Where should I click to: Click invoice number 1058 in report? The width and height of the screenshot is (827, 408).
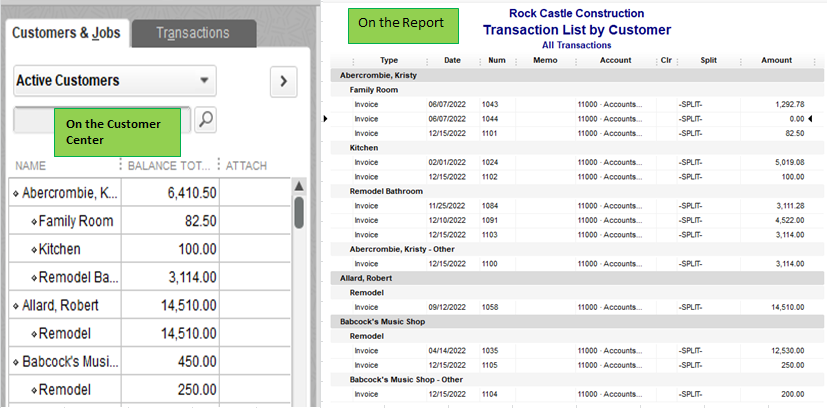489,307
